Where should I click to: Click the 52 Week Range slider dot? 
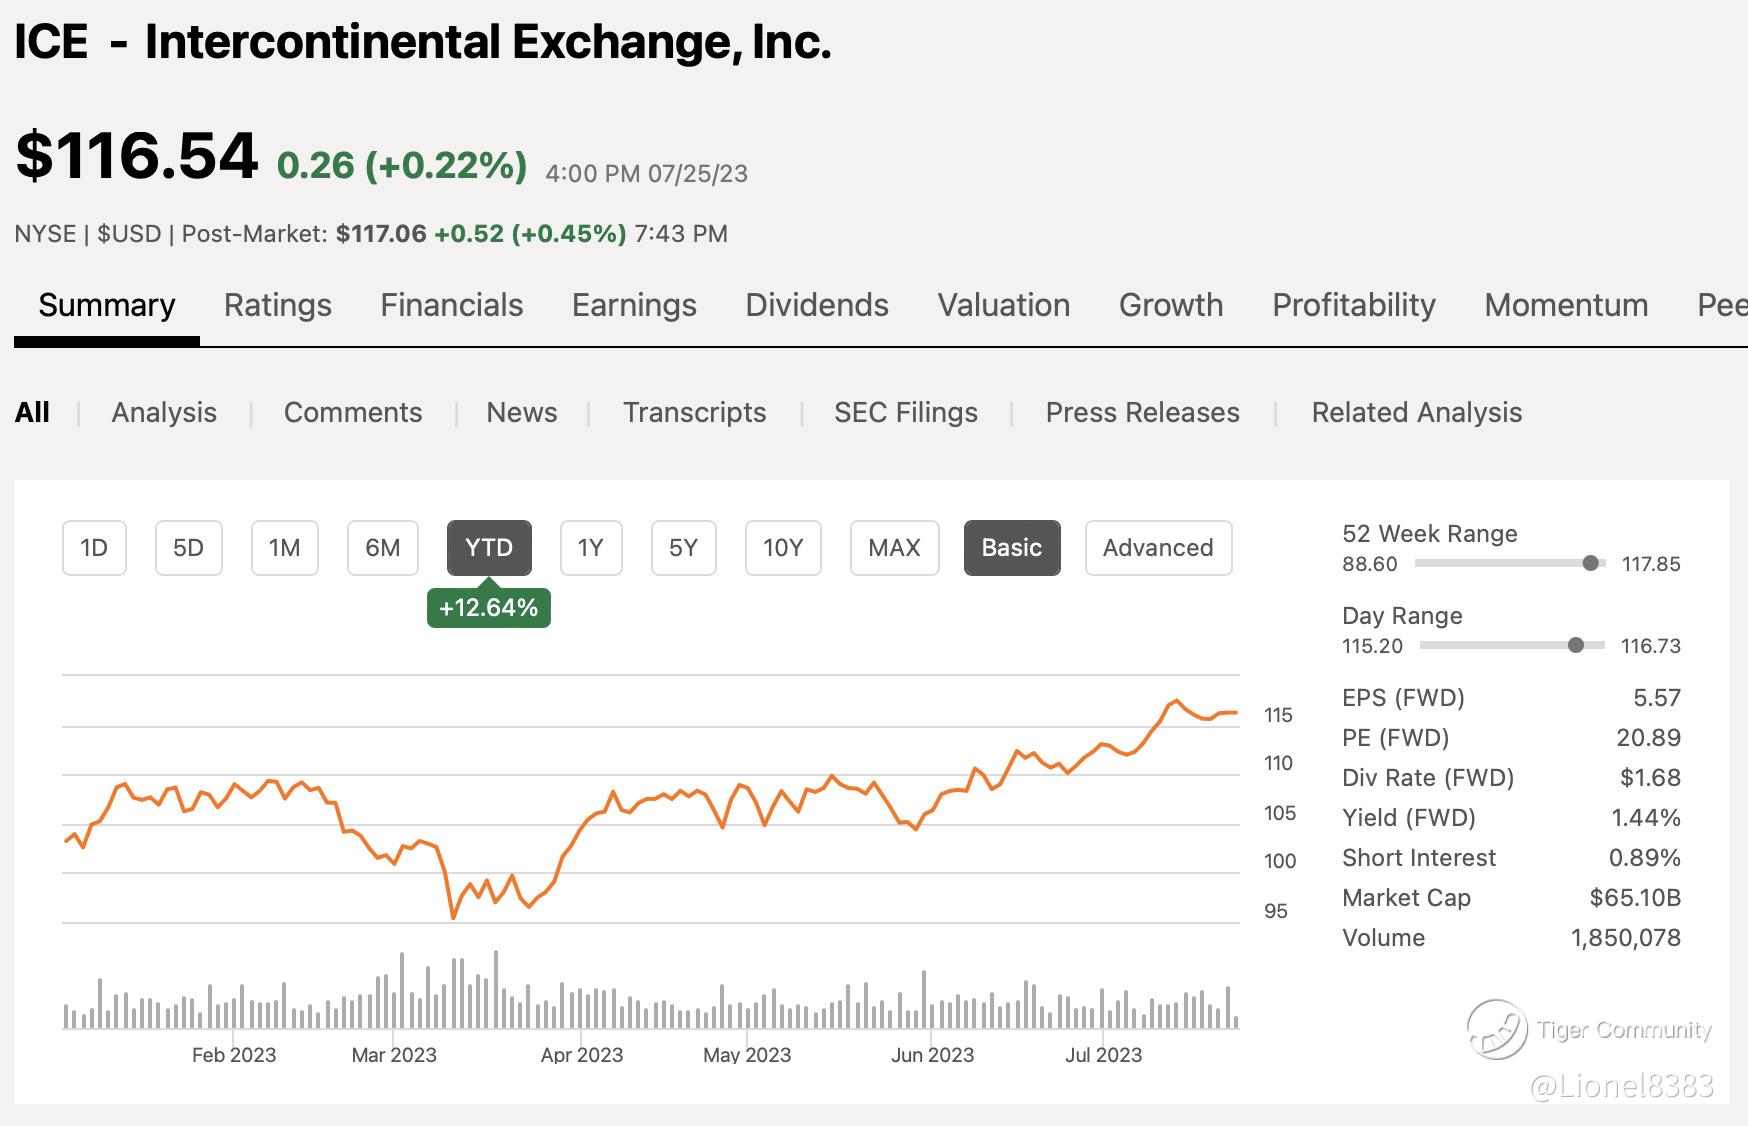coord(1590,564)
